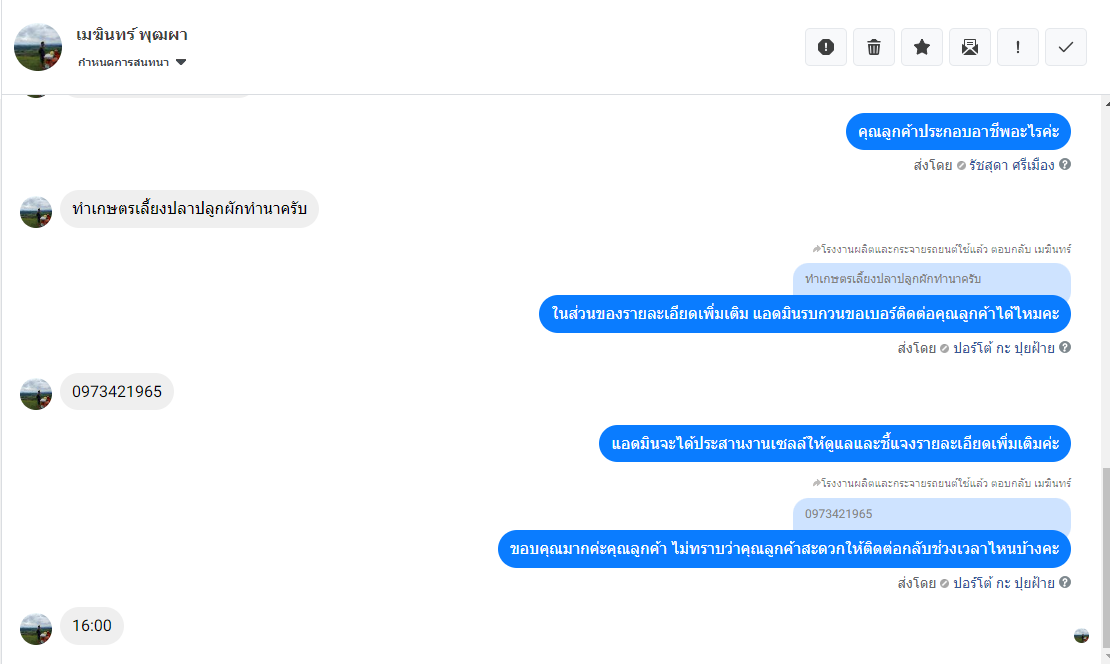Click quoted reply preview 0973421965

coord(932,514)
